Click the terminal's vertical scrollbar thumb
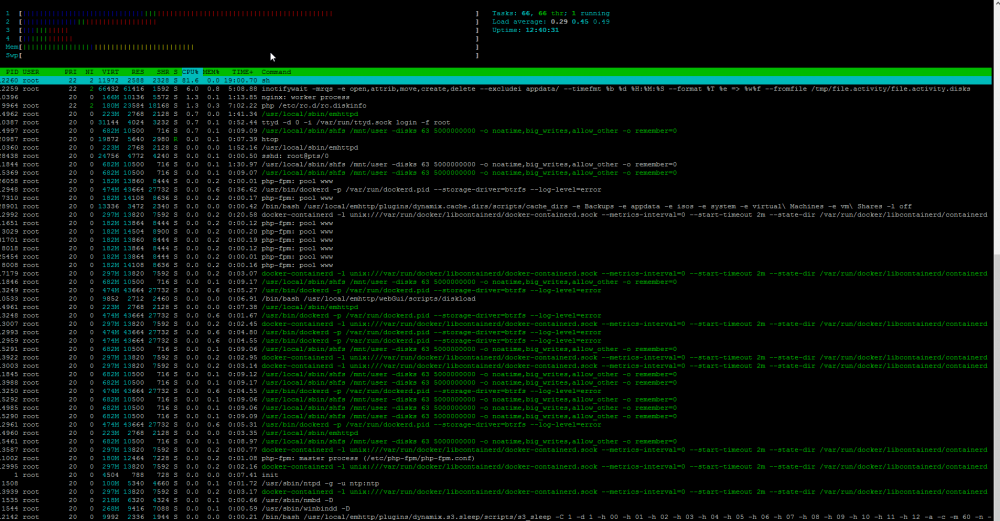This screenshot has width=1000, height=521. [996, 386]
